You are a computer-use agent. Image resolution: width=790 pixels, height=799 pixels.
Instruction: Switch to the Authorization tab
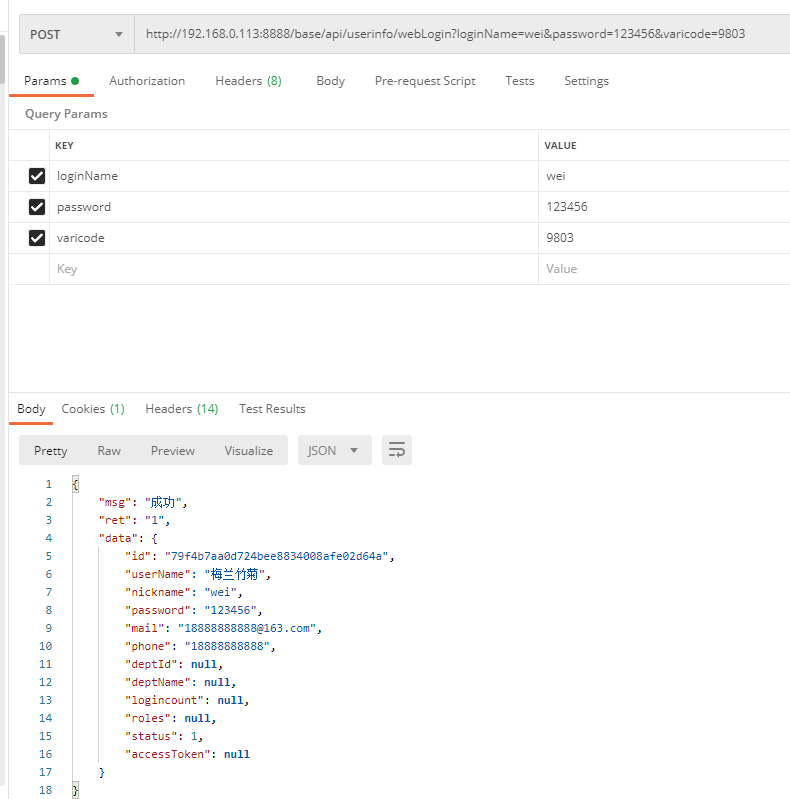click(147, 81)
